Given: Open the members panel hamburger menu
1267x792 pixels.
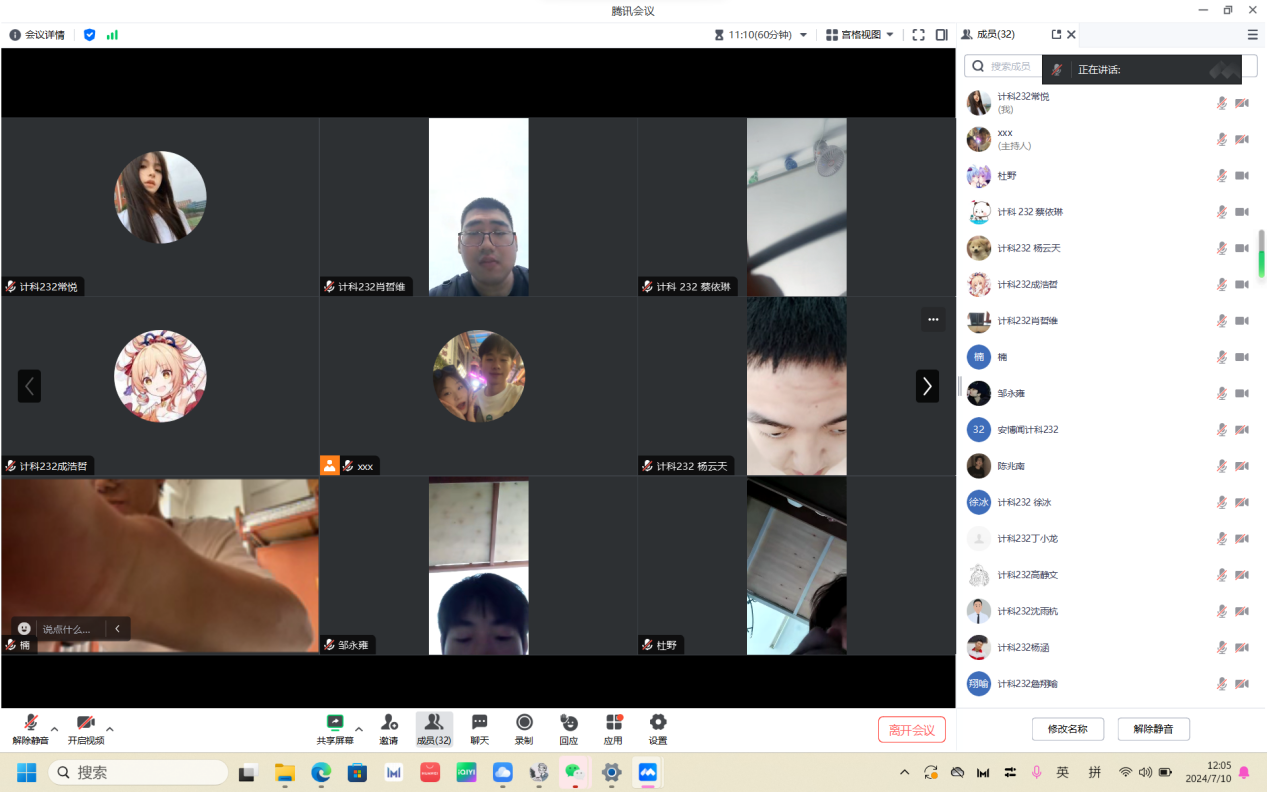Looking at the screenshot, I should [x=1252, y=35].
